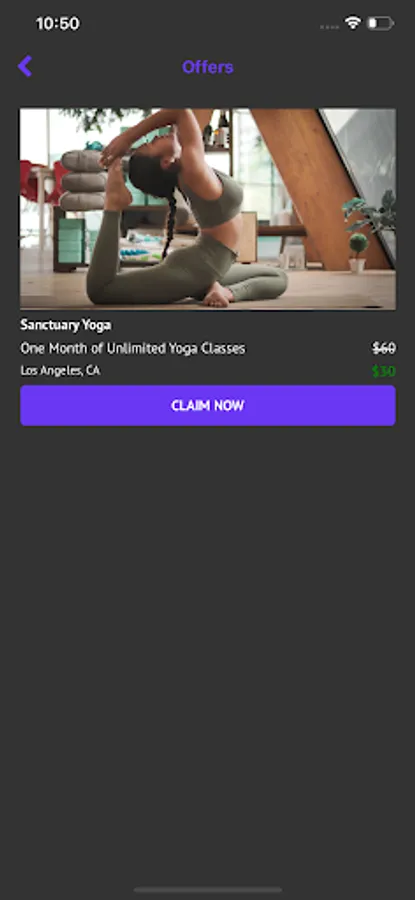Tap the cellular signal dots icon
Image resolution: width=415 pixels, height=900 pixels.
tap(329, 26)
